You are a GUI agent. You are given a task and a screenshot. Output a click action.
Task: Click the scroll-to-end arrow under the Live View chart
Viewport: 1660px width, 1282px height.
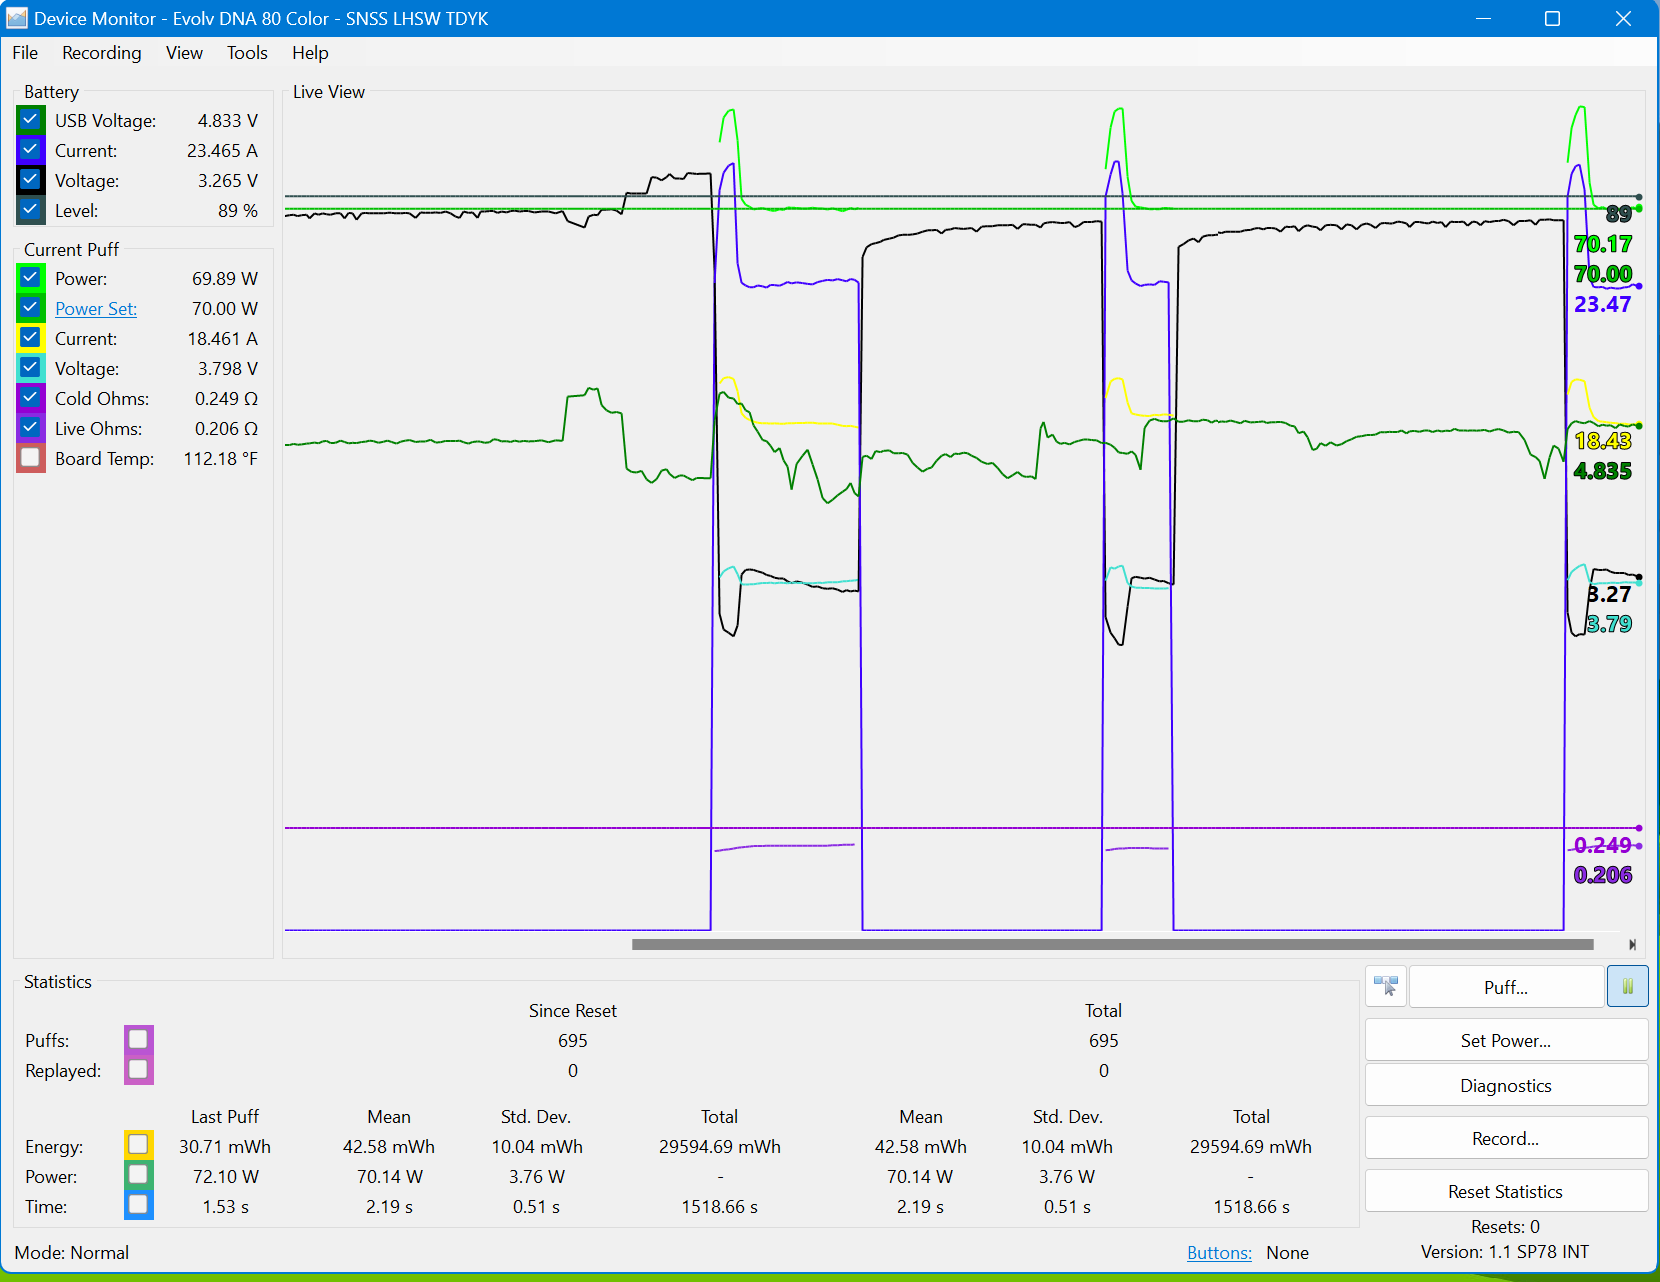[1632, 944]
